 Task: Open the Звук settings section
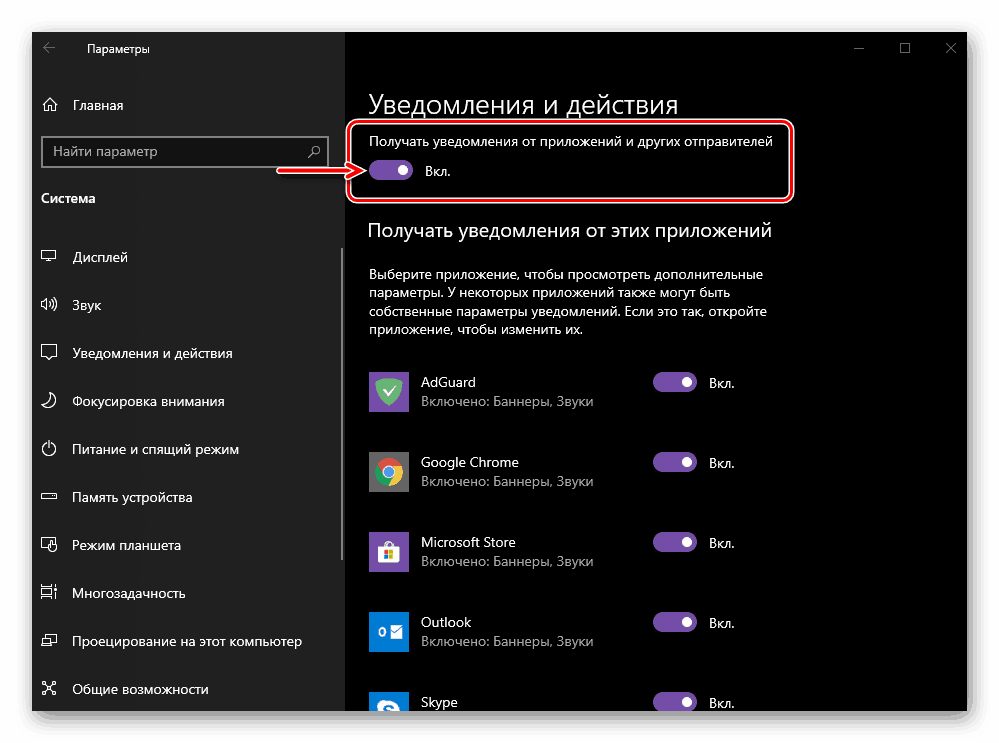pos(87,305)
